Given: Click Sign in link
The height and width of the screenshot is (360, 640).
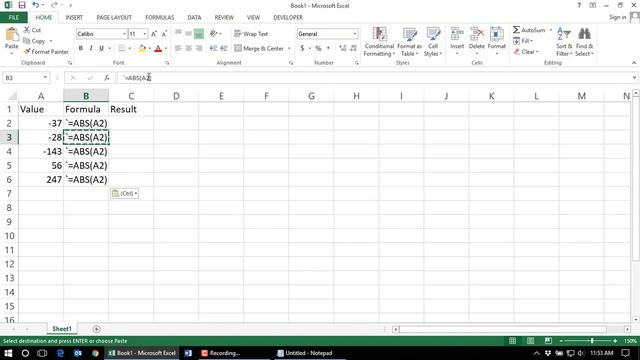Looking at the screenshot, I should 617,17.
